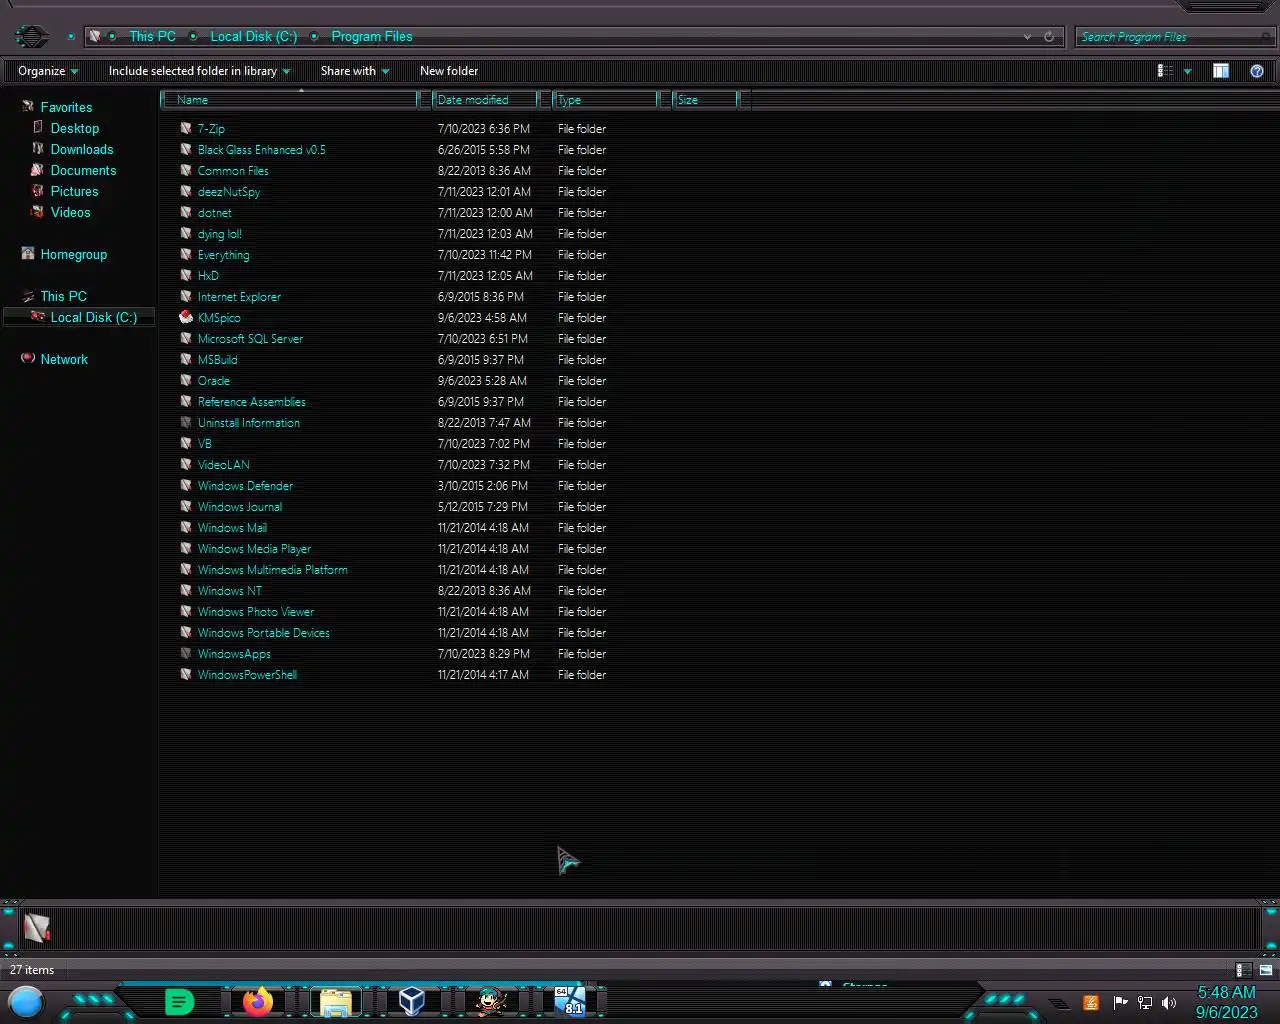Refresh the folder with the address bar refresh icon
Image resolution: width=1280 pixels, height=1024 pixels.
pos(1049,36)
